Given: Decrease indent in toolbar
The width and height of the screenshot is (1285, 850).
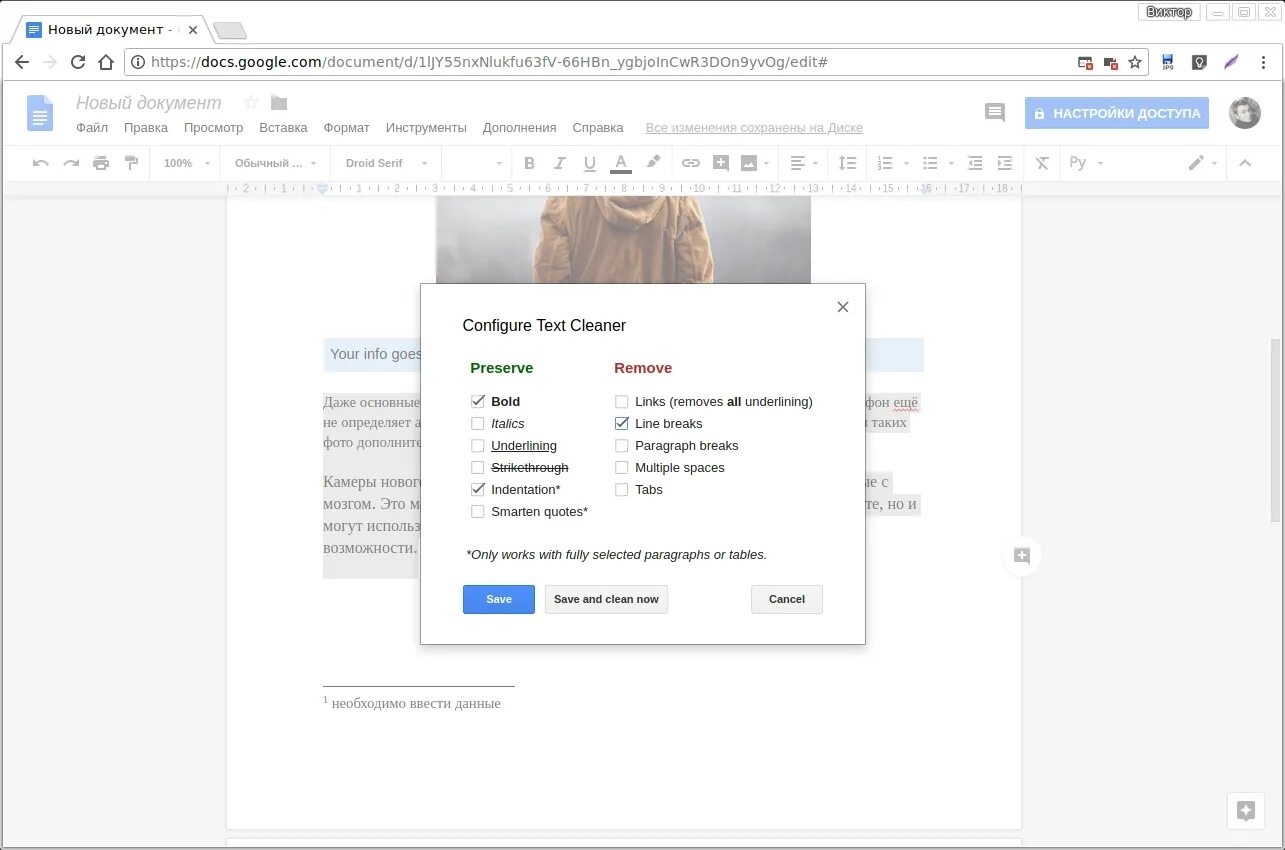Looking at the screenshot, I should tap(975, 163).
